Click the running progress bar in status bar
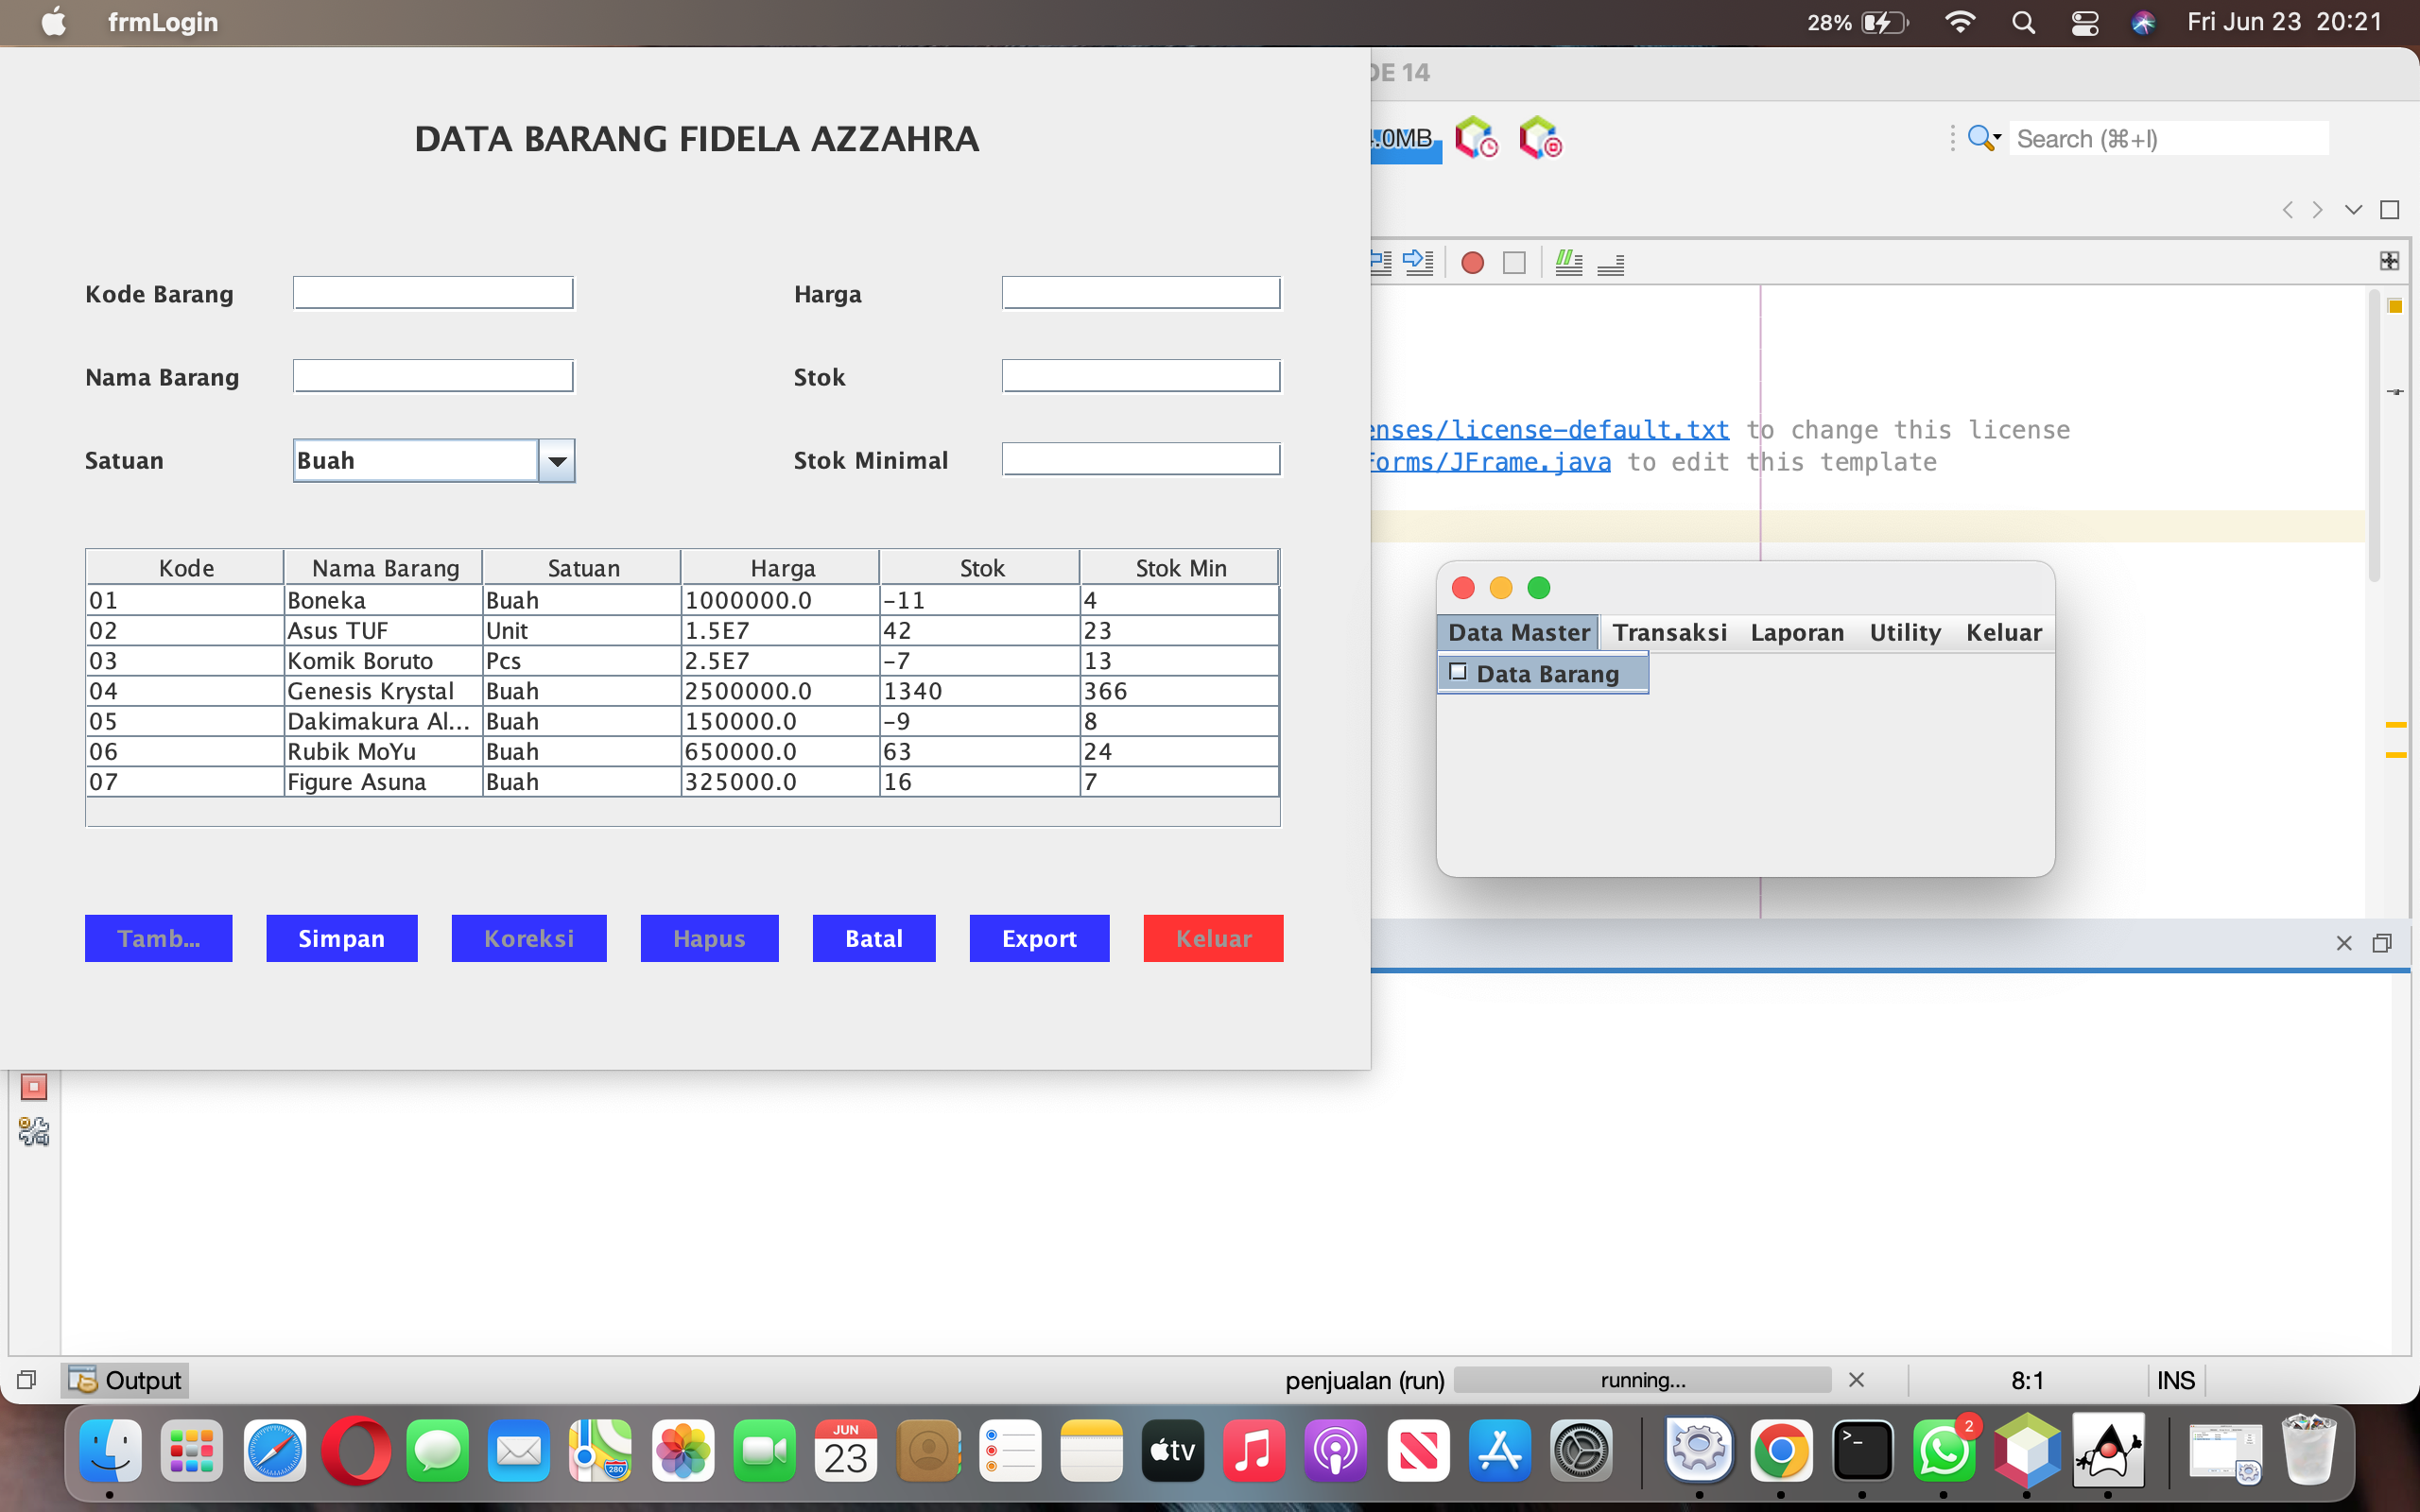The height and width of the screenshot is (1512, 2420). click(x=1642, y=1380)
